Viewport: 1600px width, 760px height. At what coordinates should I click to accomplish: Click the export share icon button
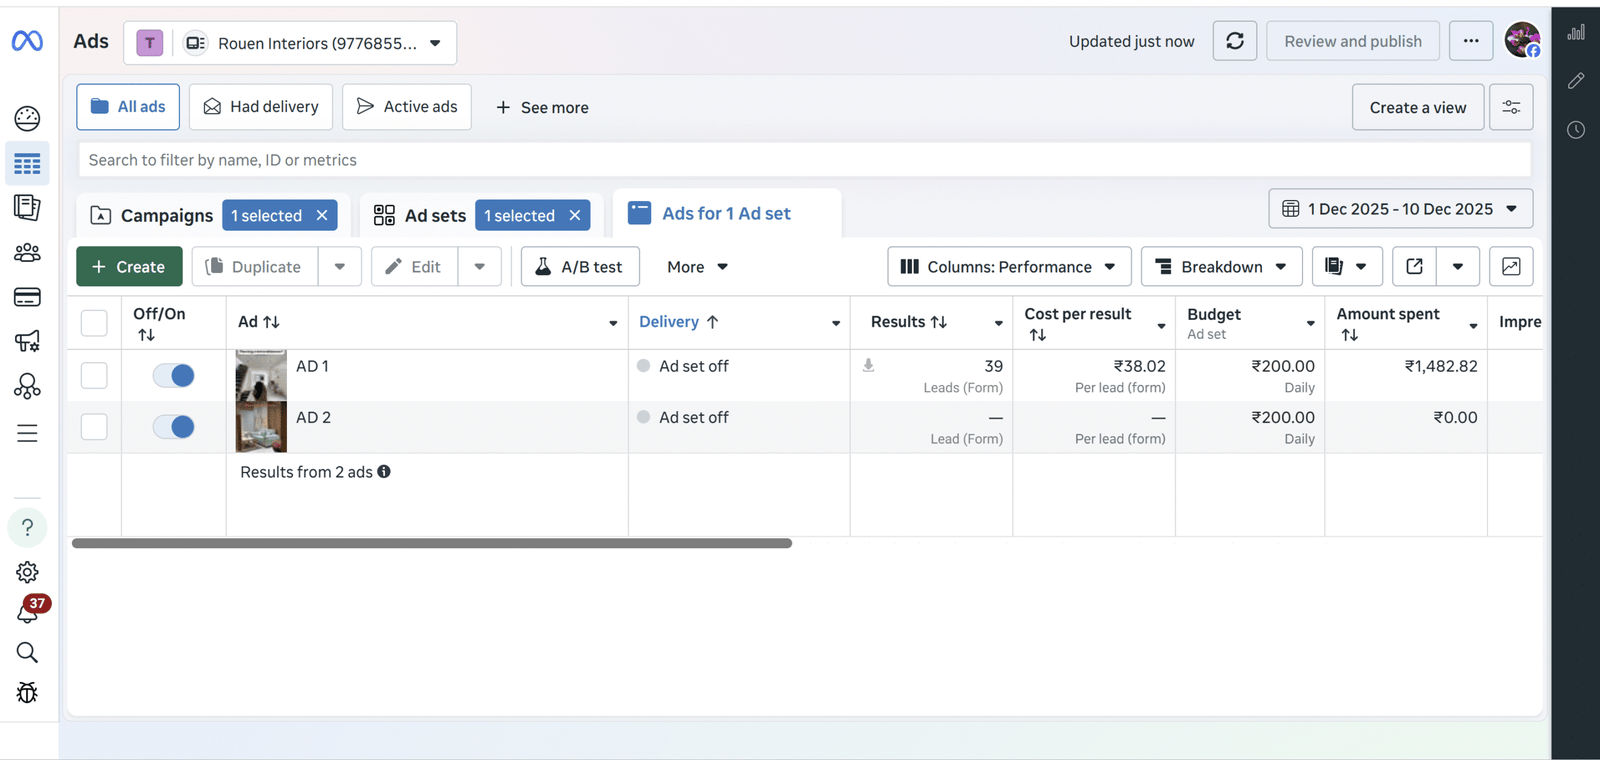(x=1414, y=267)
